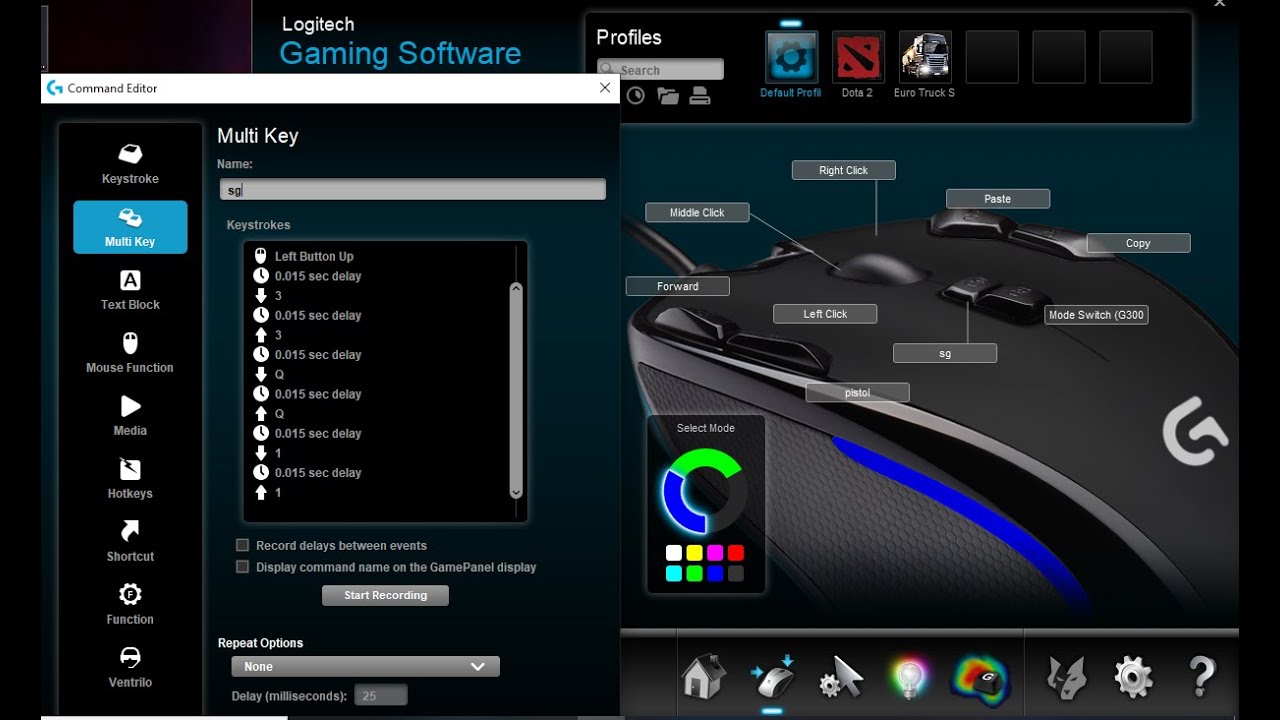Select the green mode ring segment
This screenshot has width=1280, height=720.
coord(706,459)
